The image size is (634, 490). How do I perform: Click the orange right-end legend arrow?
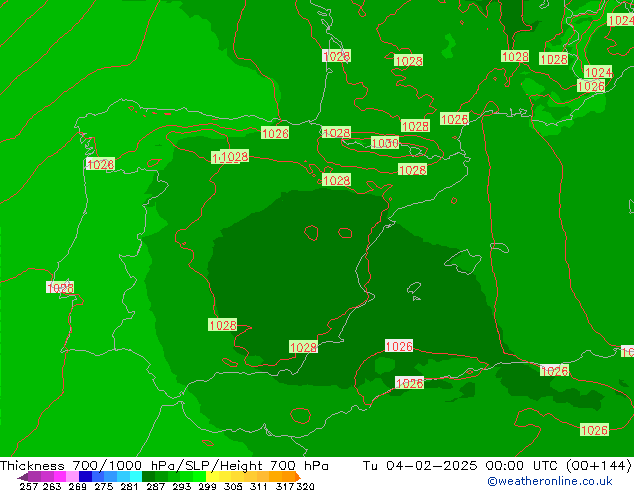click(298, 477)
